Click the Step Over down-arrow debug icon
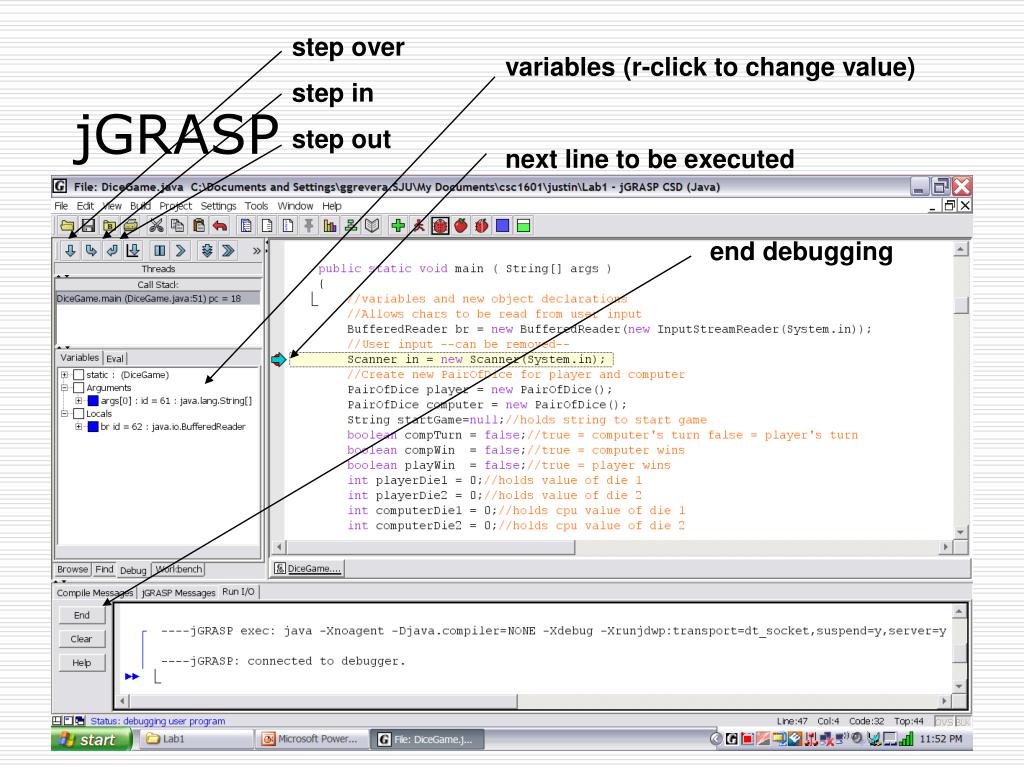Viewport: 1024px width, 768px height. (x=70, y=250)
